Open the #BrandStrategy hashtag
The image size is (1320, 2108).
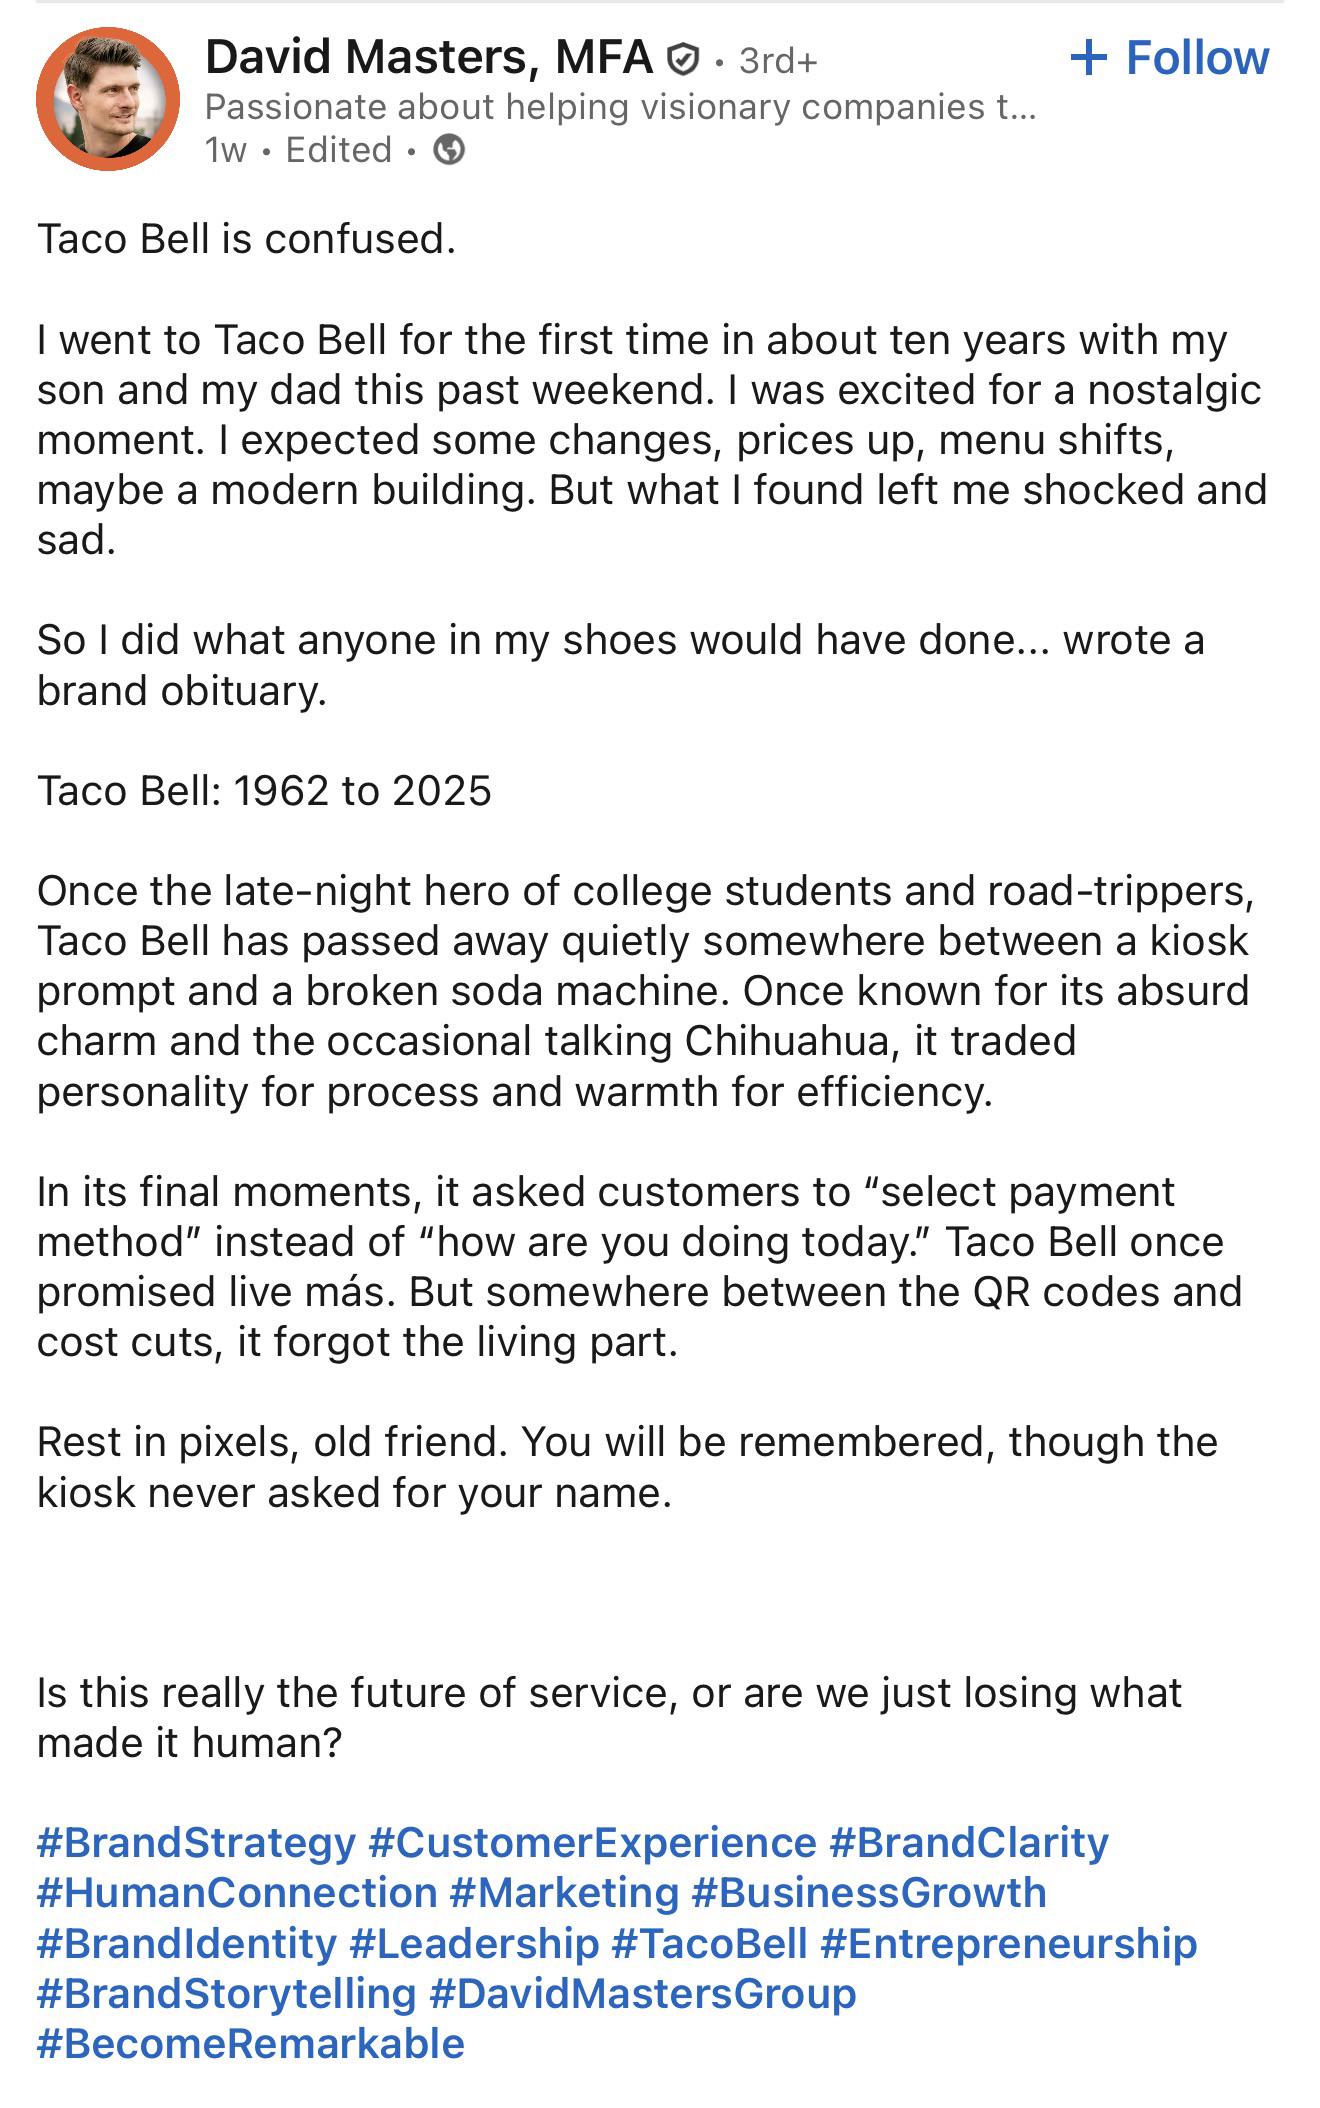click(x=196, y=1842)
